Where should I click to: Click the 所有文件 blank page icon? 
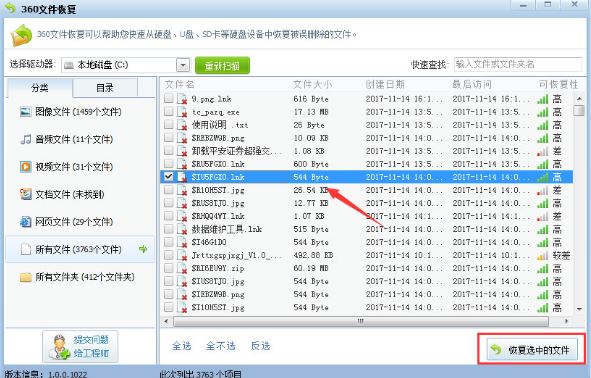tap(26, 249)
